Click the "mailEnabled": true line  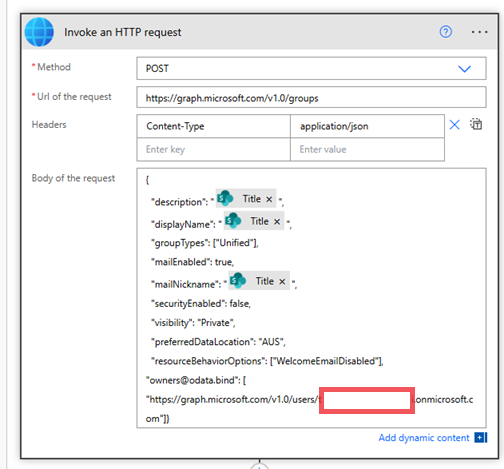click(193, 262)
